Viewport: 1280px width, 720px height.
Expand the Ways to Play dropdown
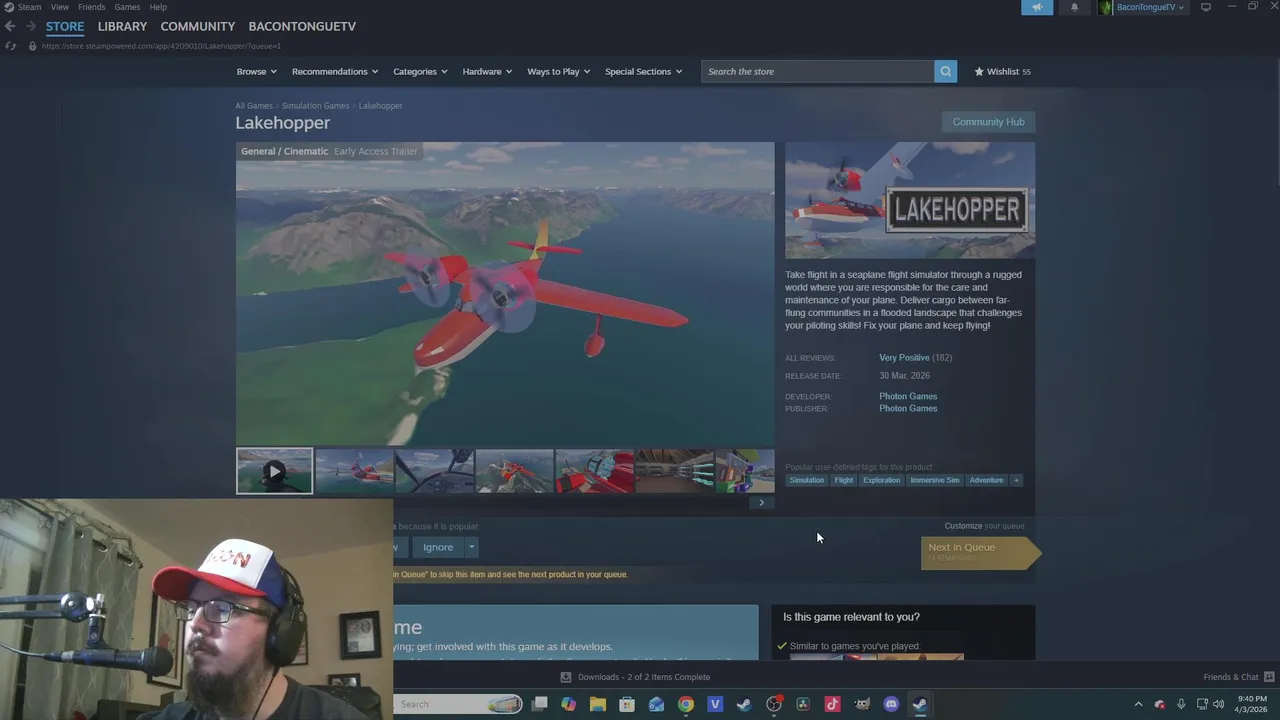pyautogui.click(x=559, y=71)
